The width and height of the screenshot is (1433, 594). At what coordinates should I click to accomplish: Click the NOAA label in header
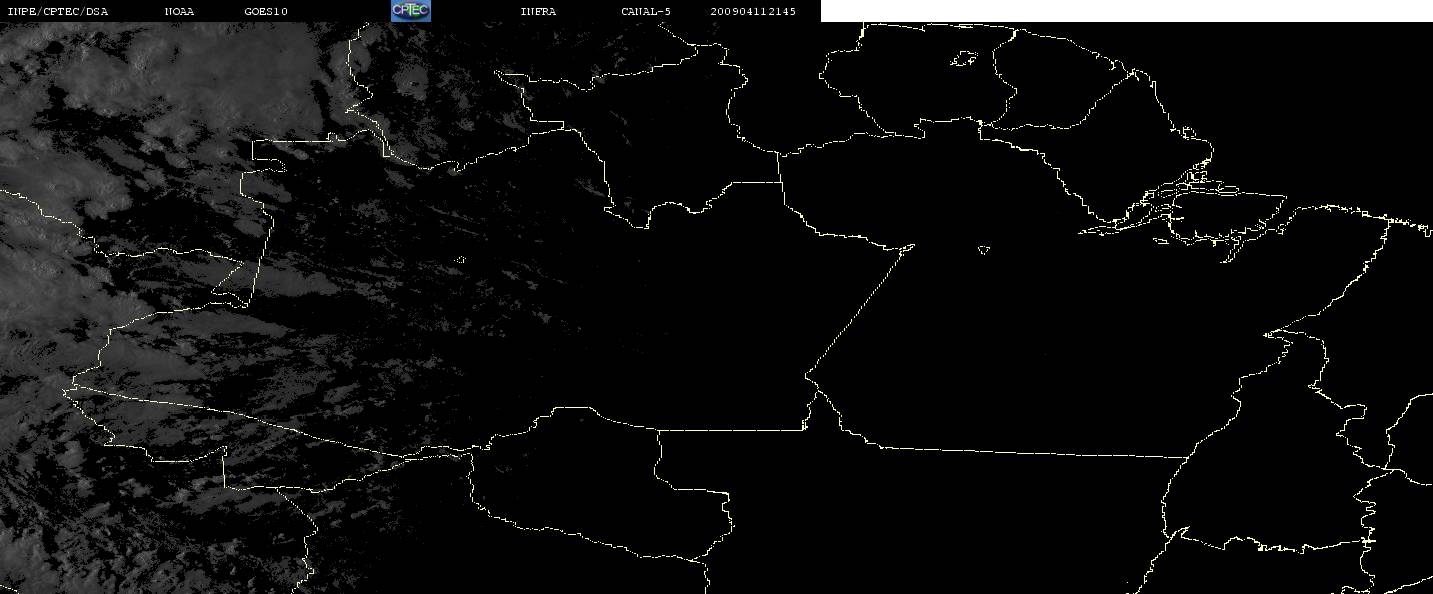[180, 12]
